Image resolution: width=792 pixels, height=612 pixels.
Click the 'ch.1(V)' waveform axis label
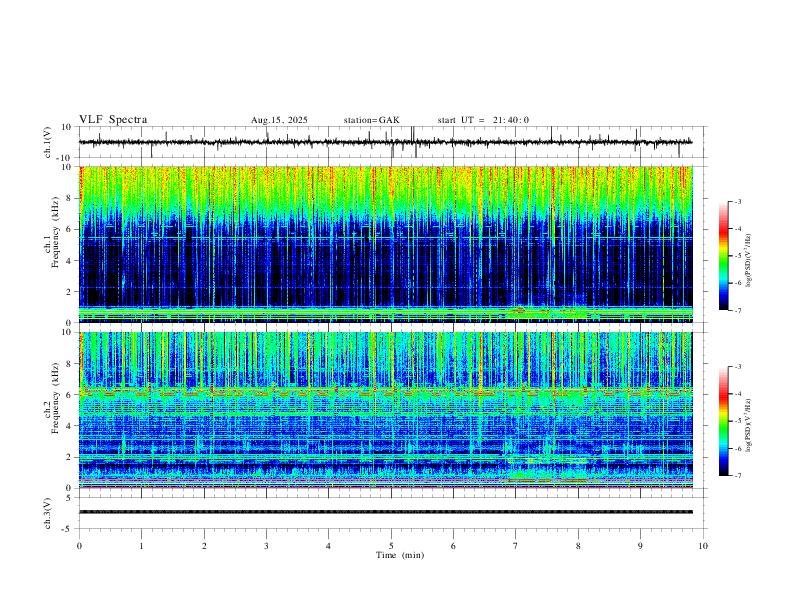pyautogui.click(x=48, y=142)
